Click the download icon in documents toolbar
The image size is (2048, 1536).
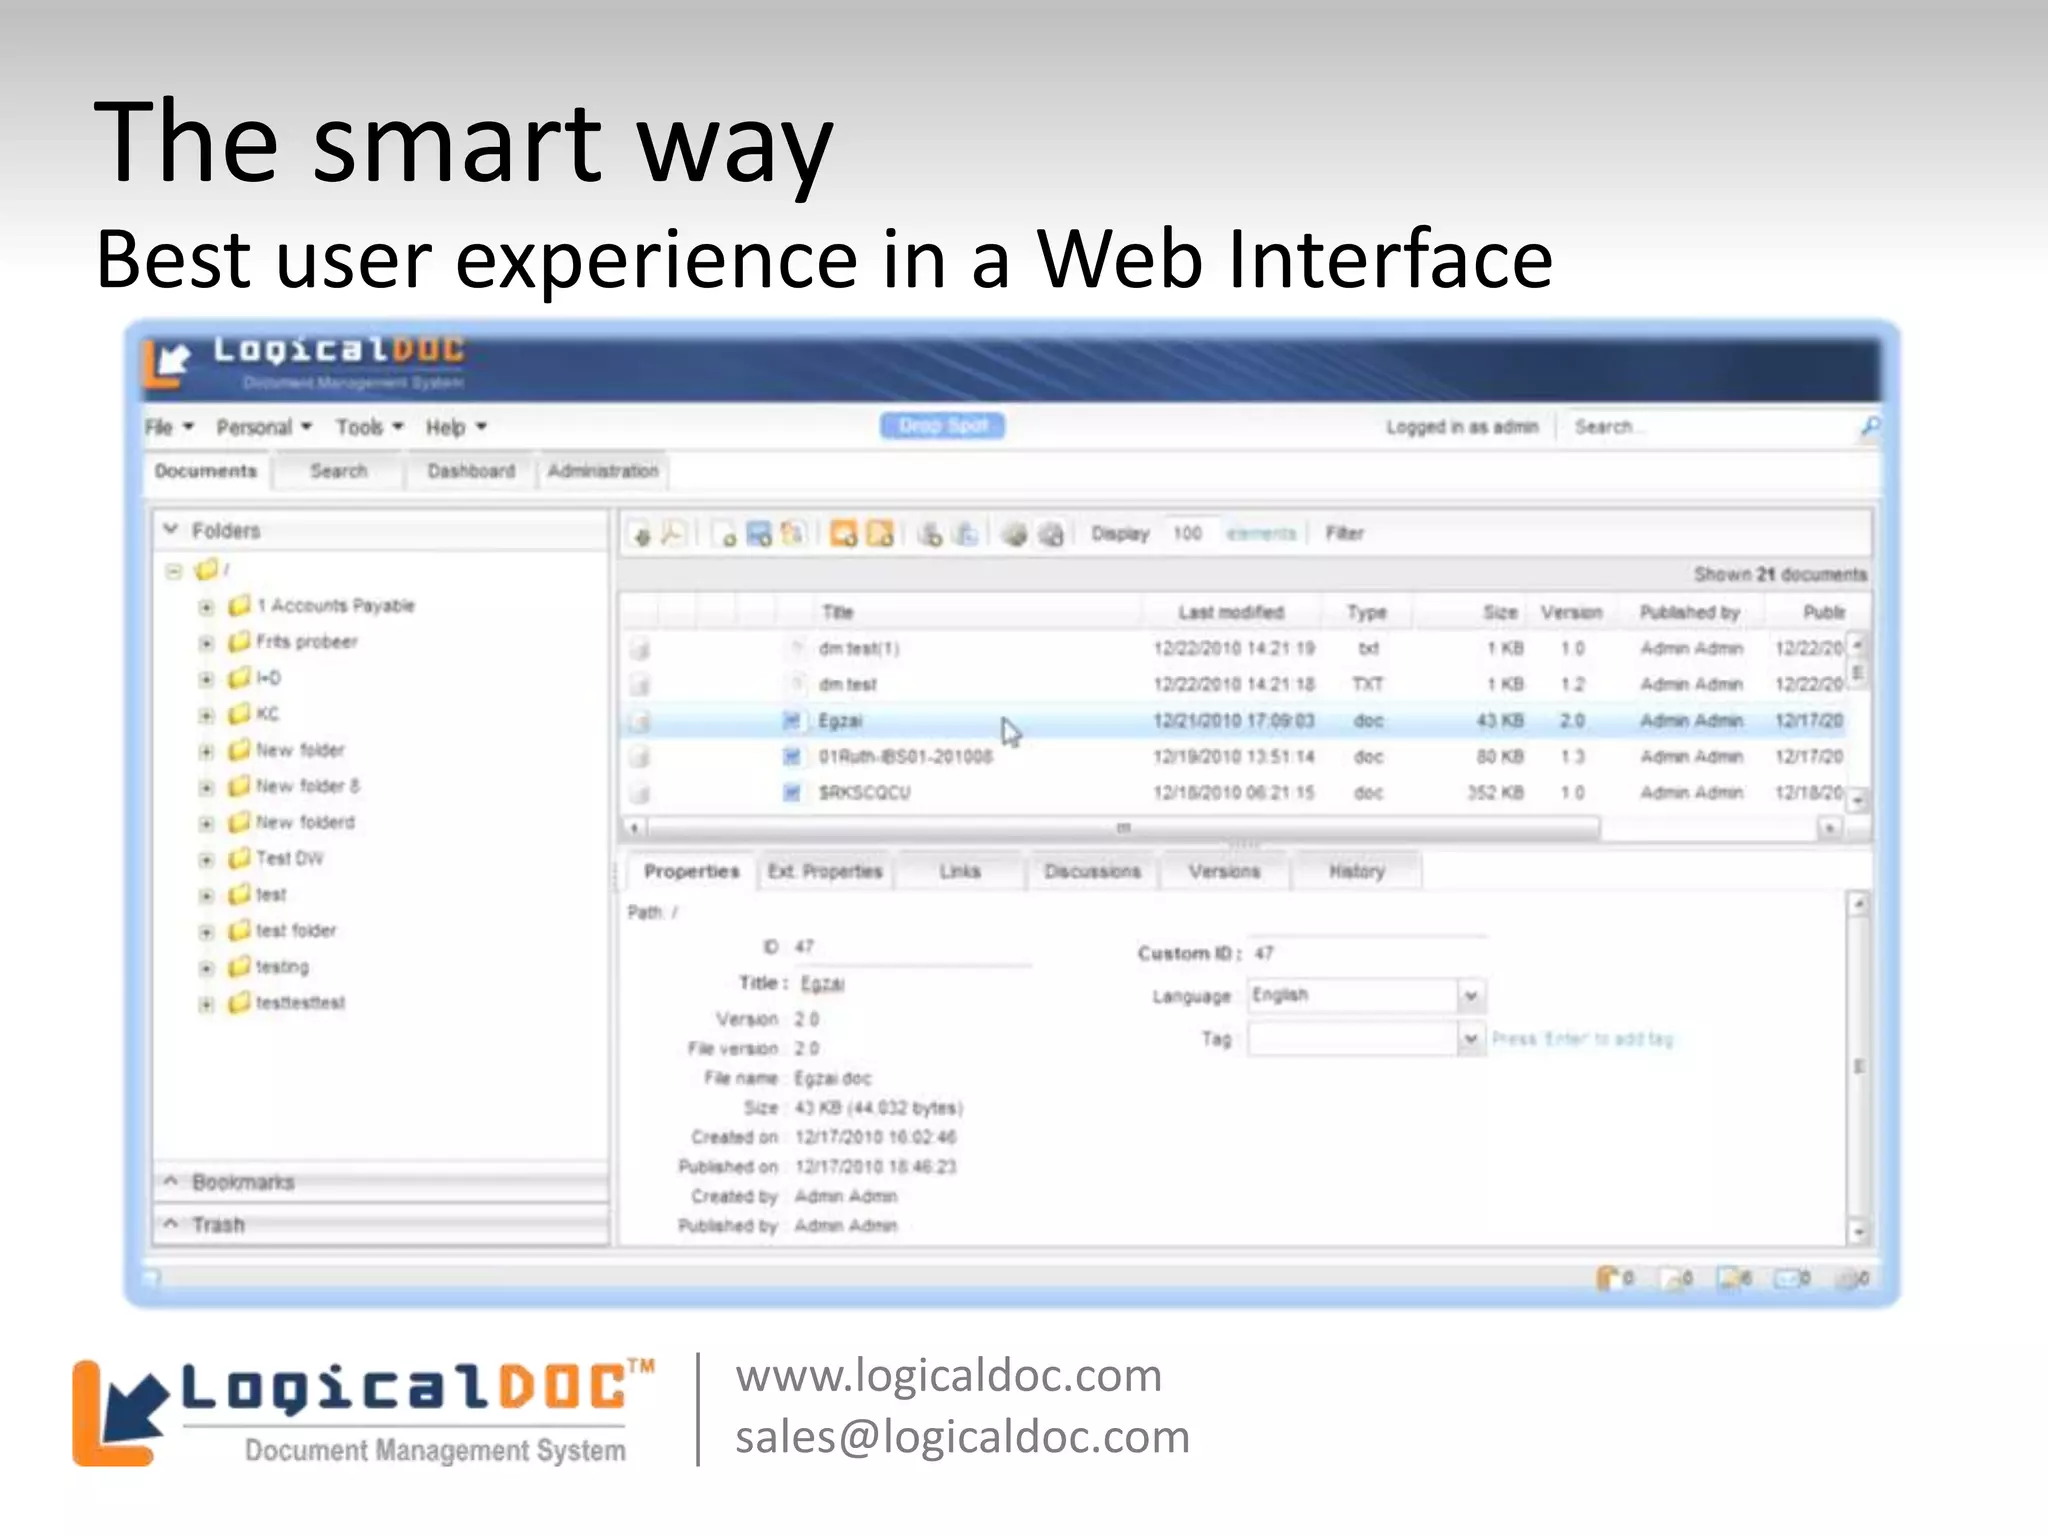point(641,535)
